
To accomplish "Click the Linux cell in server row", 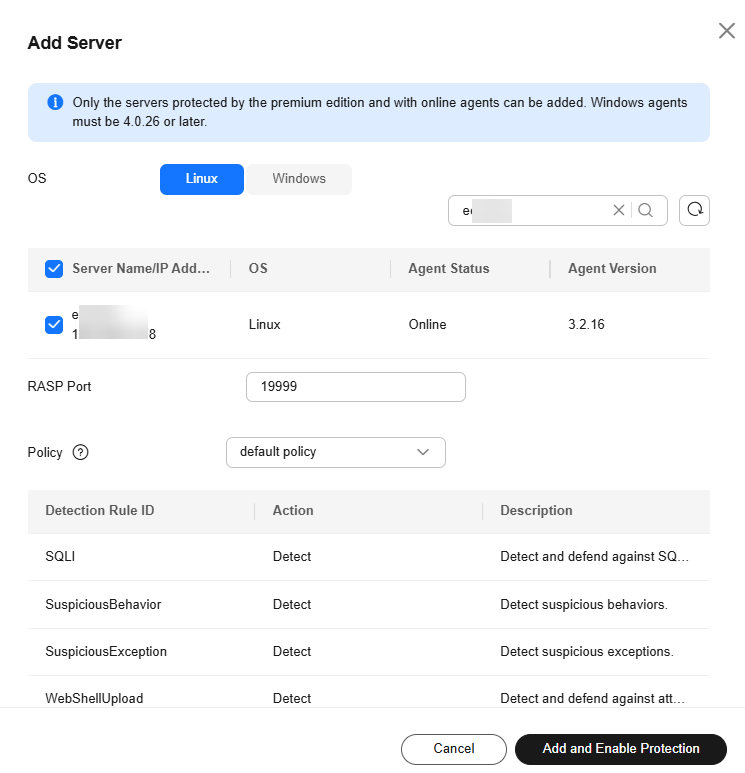I will 264,324.
